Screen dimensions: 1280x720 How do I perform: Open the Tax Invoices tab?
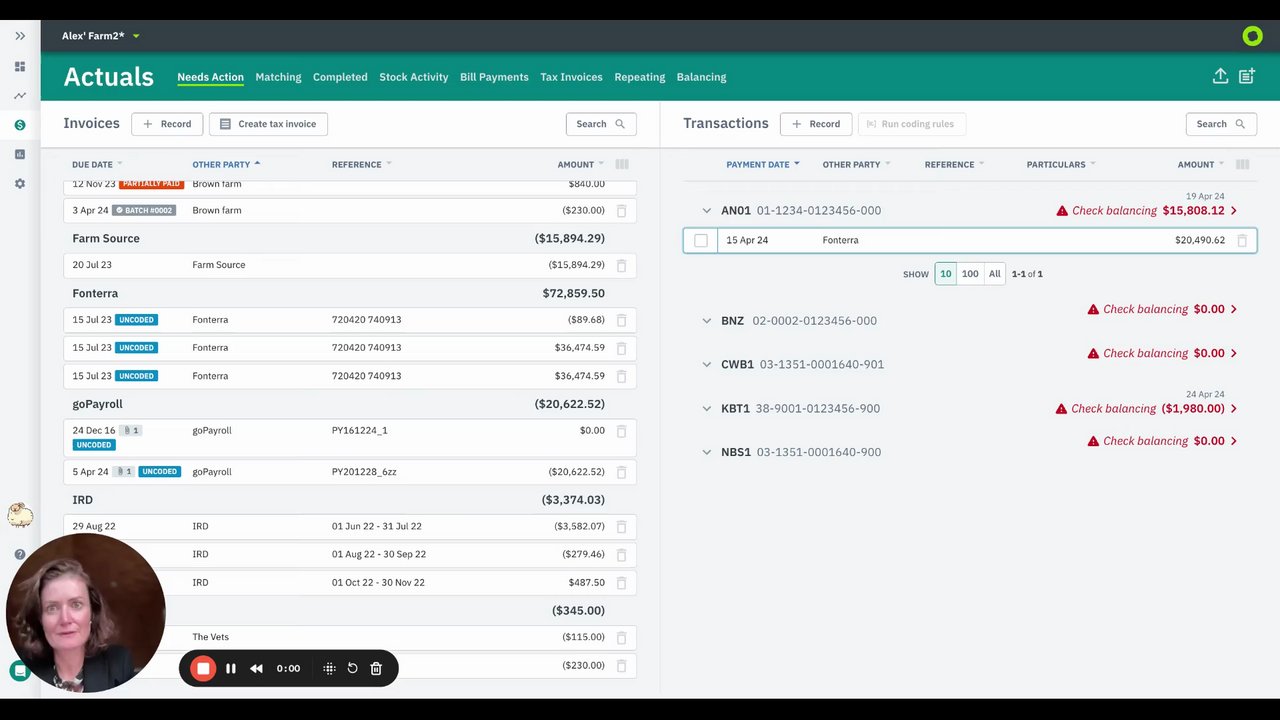[x=571, y=77]
